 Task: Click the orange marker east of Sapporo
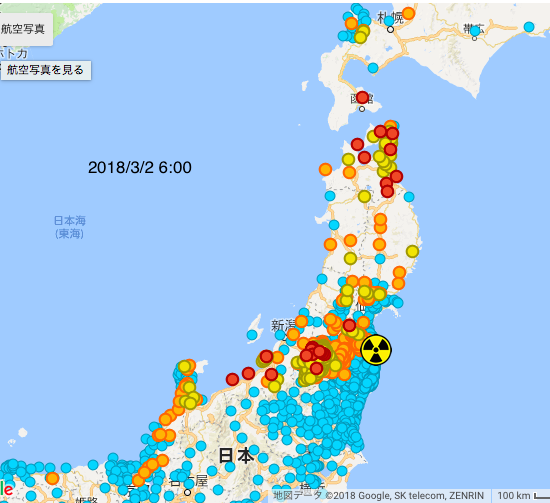408,13
